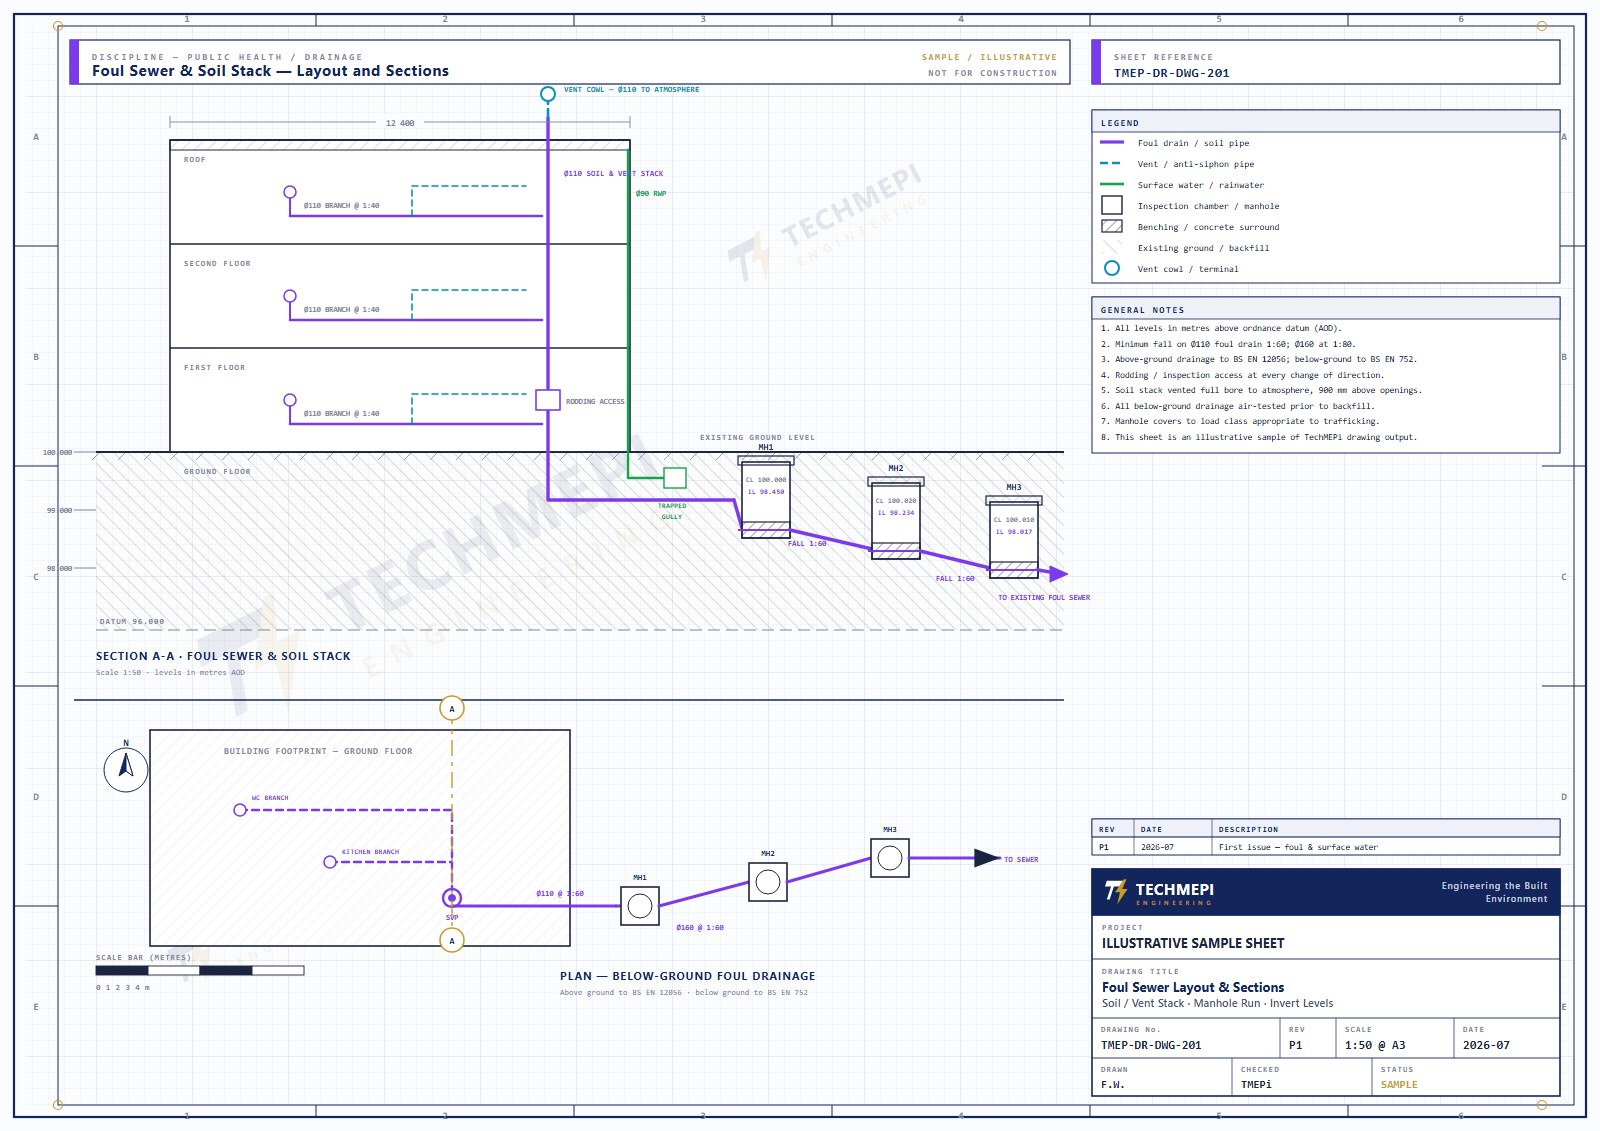
Task: Click the metres scale bar graphic
Action: pyautogui.click(x=200, y=970)
